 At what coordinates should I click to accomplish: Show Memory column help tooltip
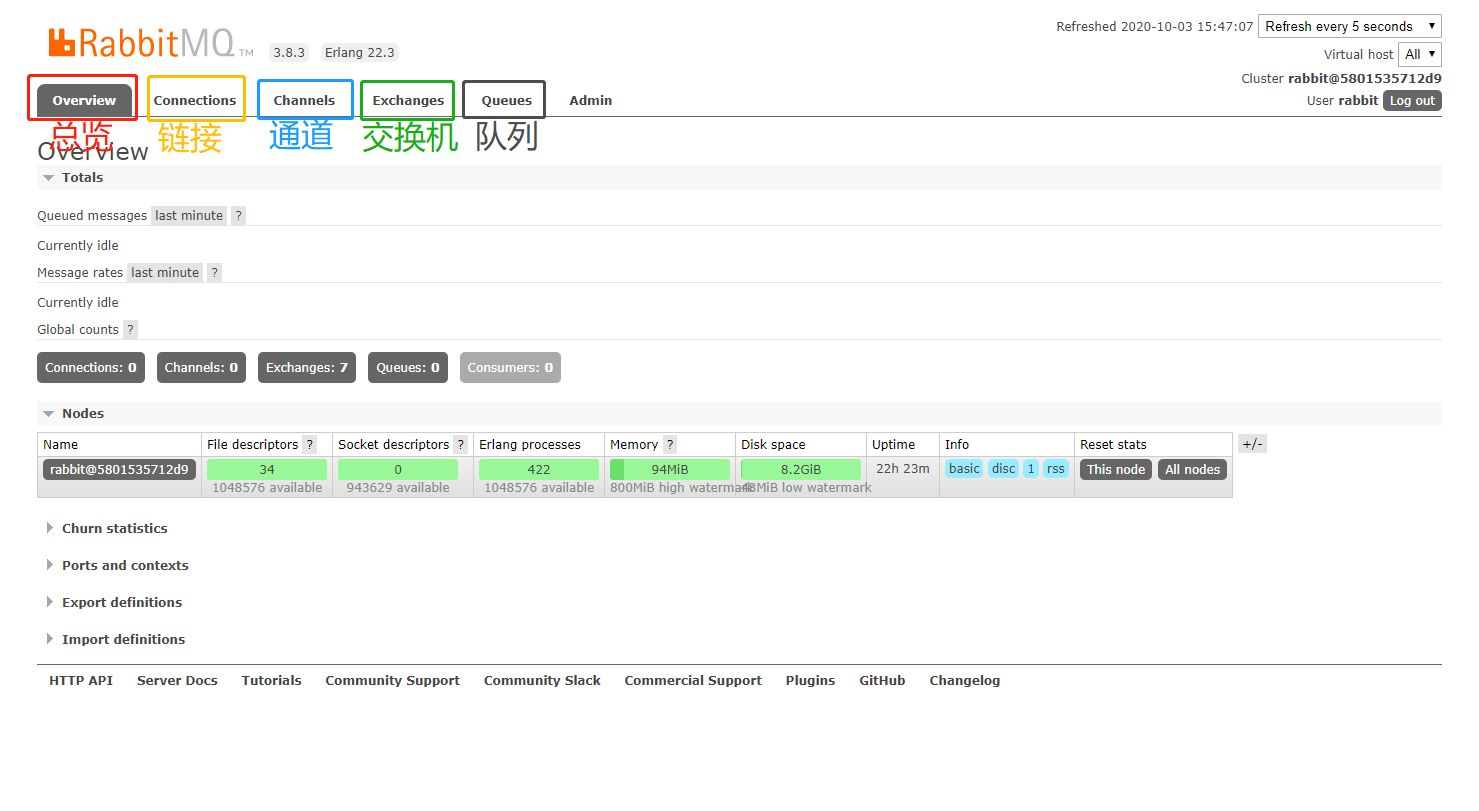point(670,445)
